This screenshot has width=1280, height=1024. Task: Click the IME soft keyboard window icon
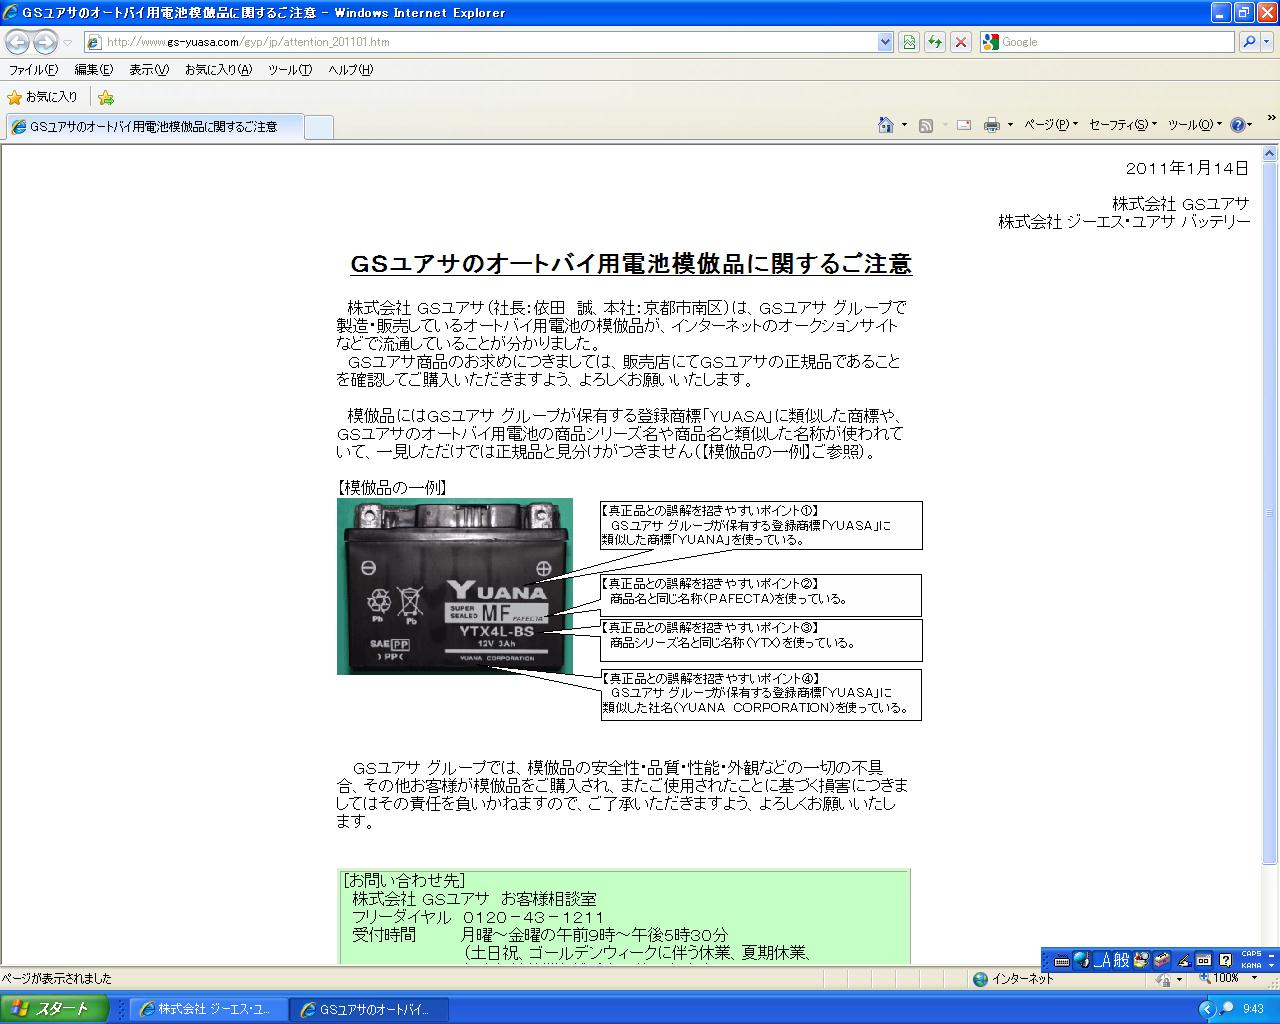(x=1204, y=961)
